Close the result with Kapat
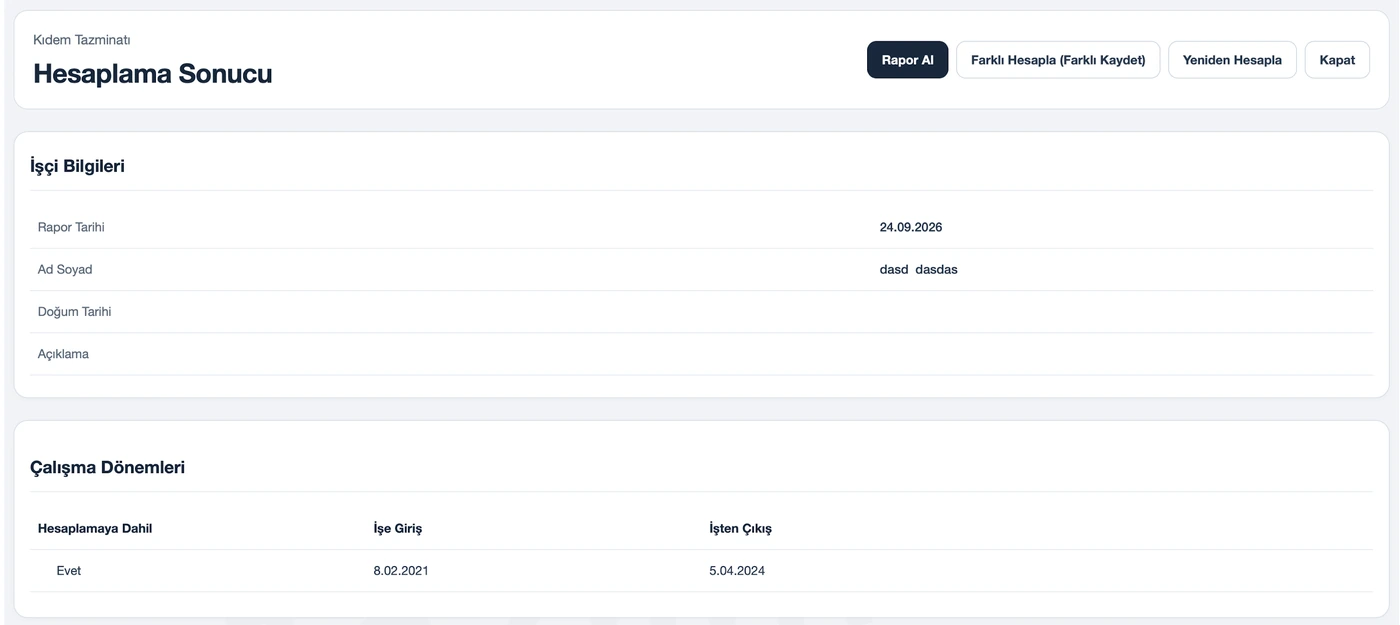This screenshot has height=625, width=1400. click(x=1337, y=60)
